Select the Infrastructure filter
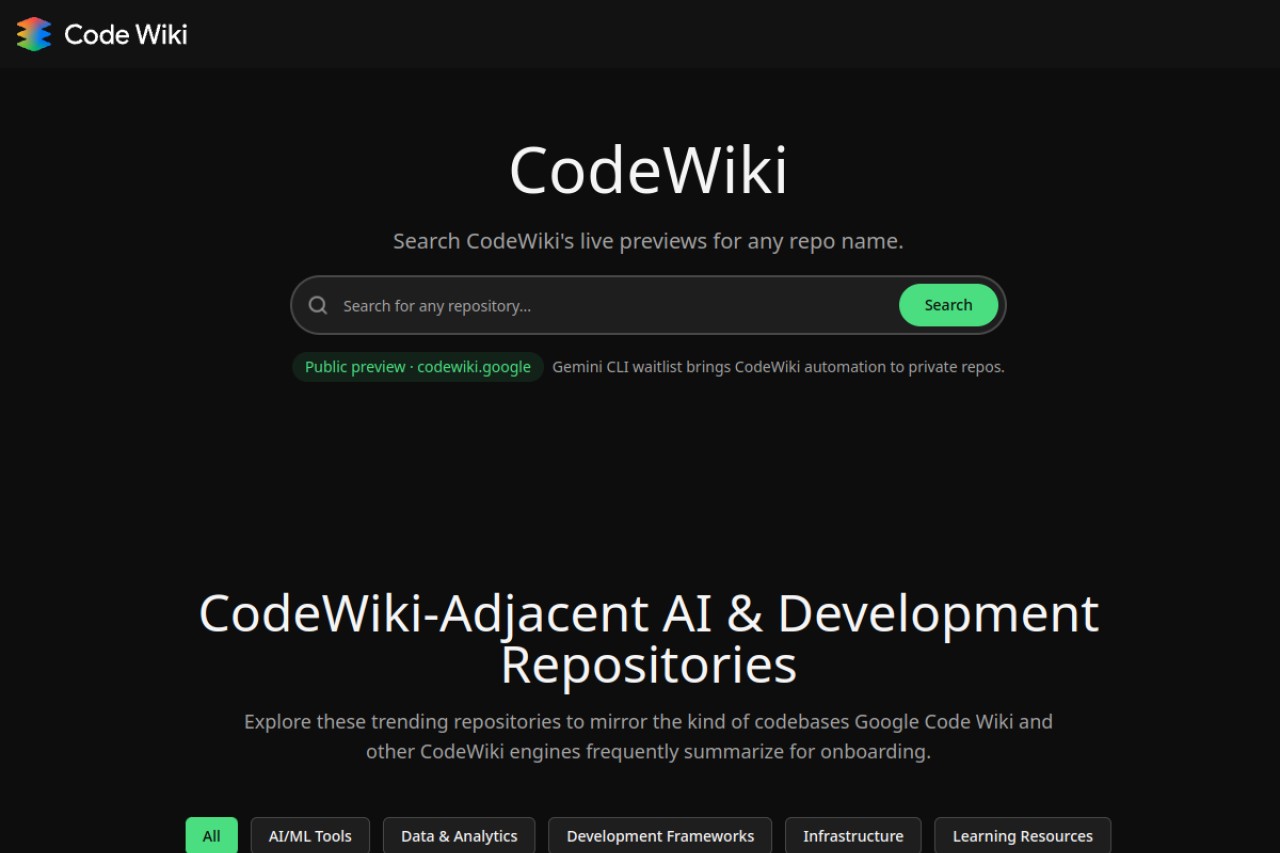 [x=853, y=836]
